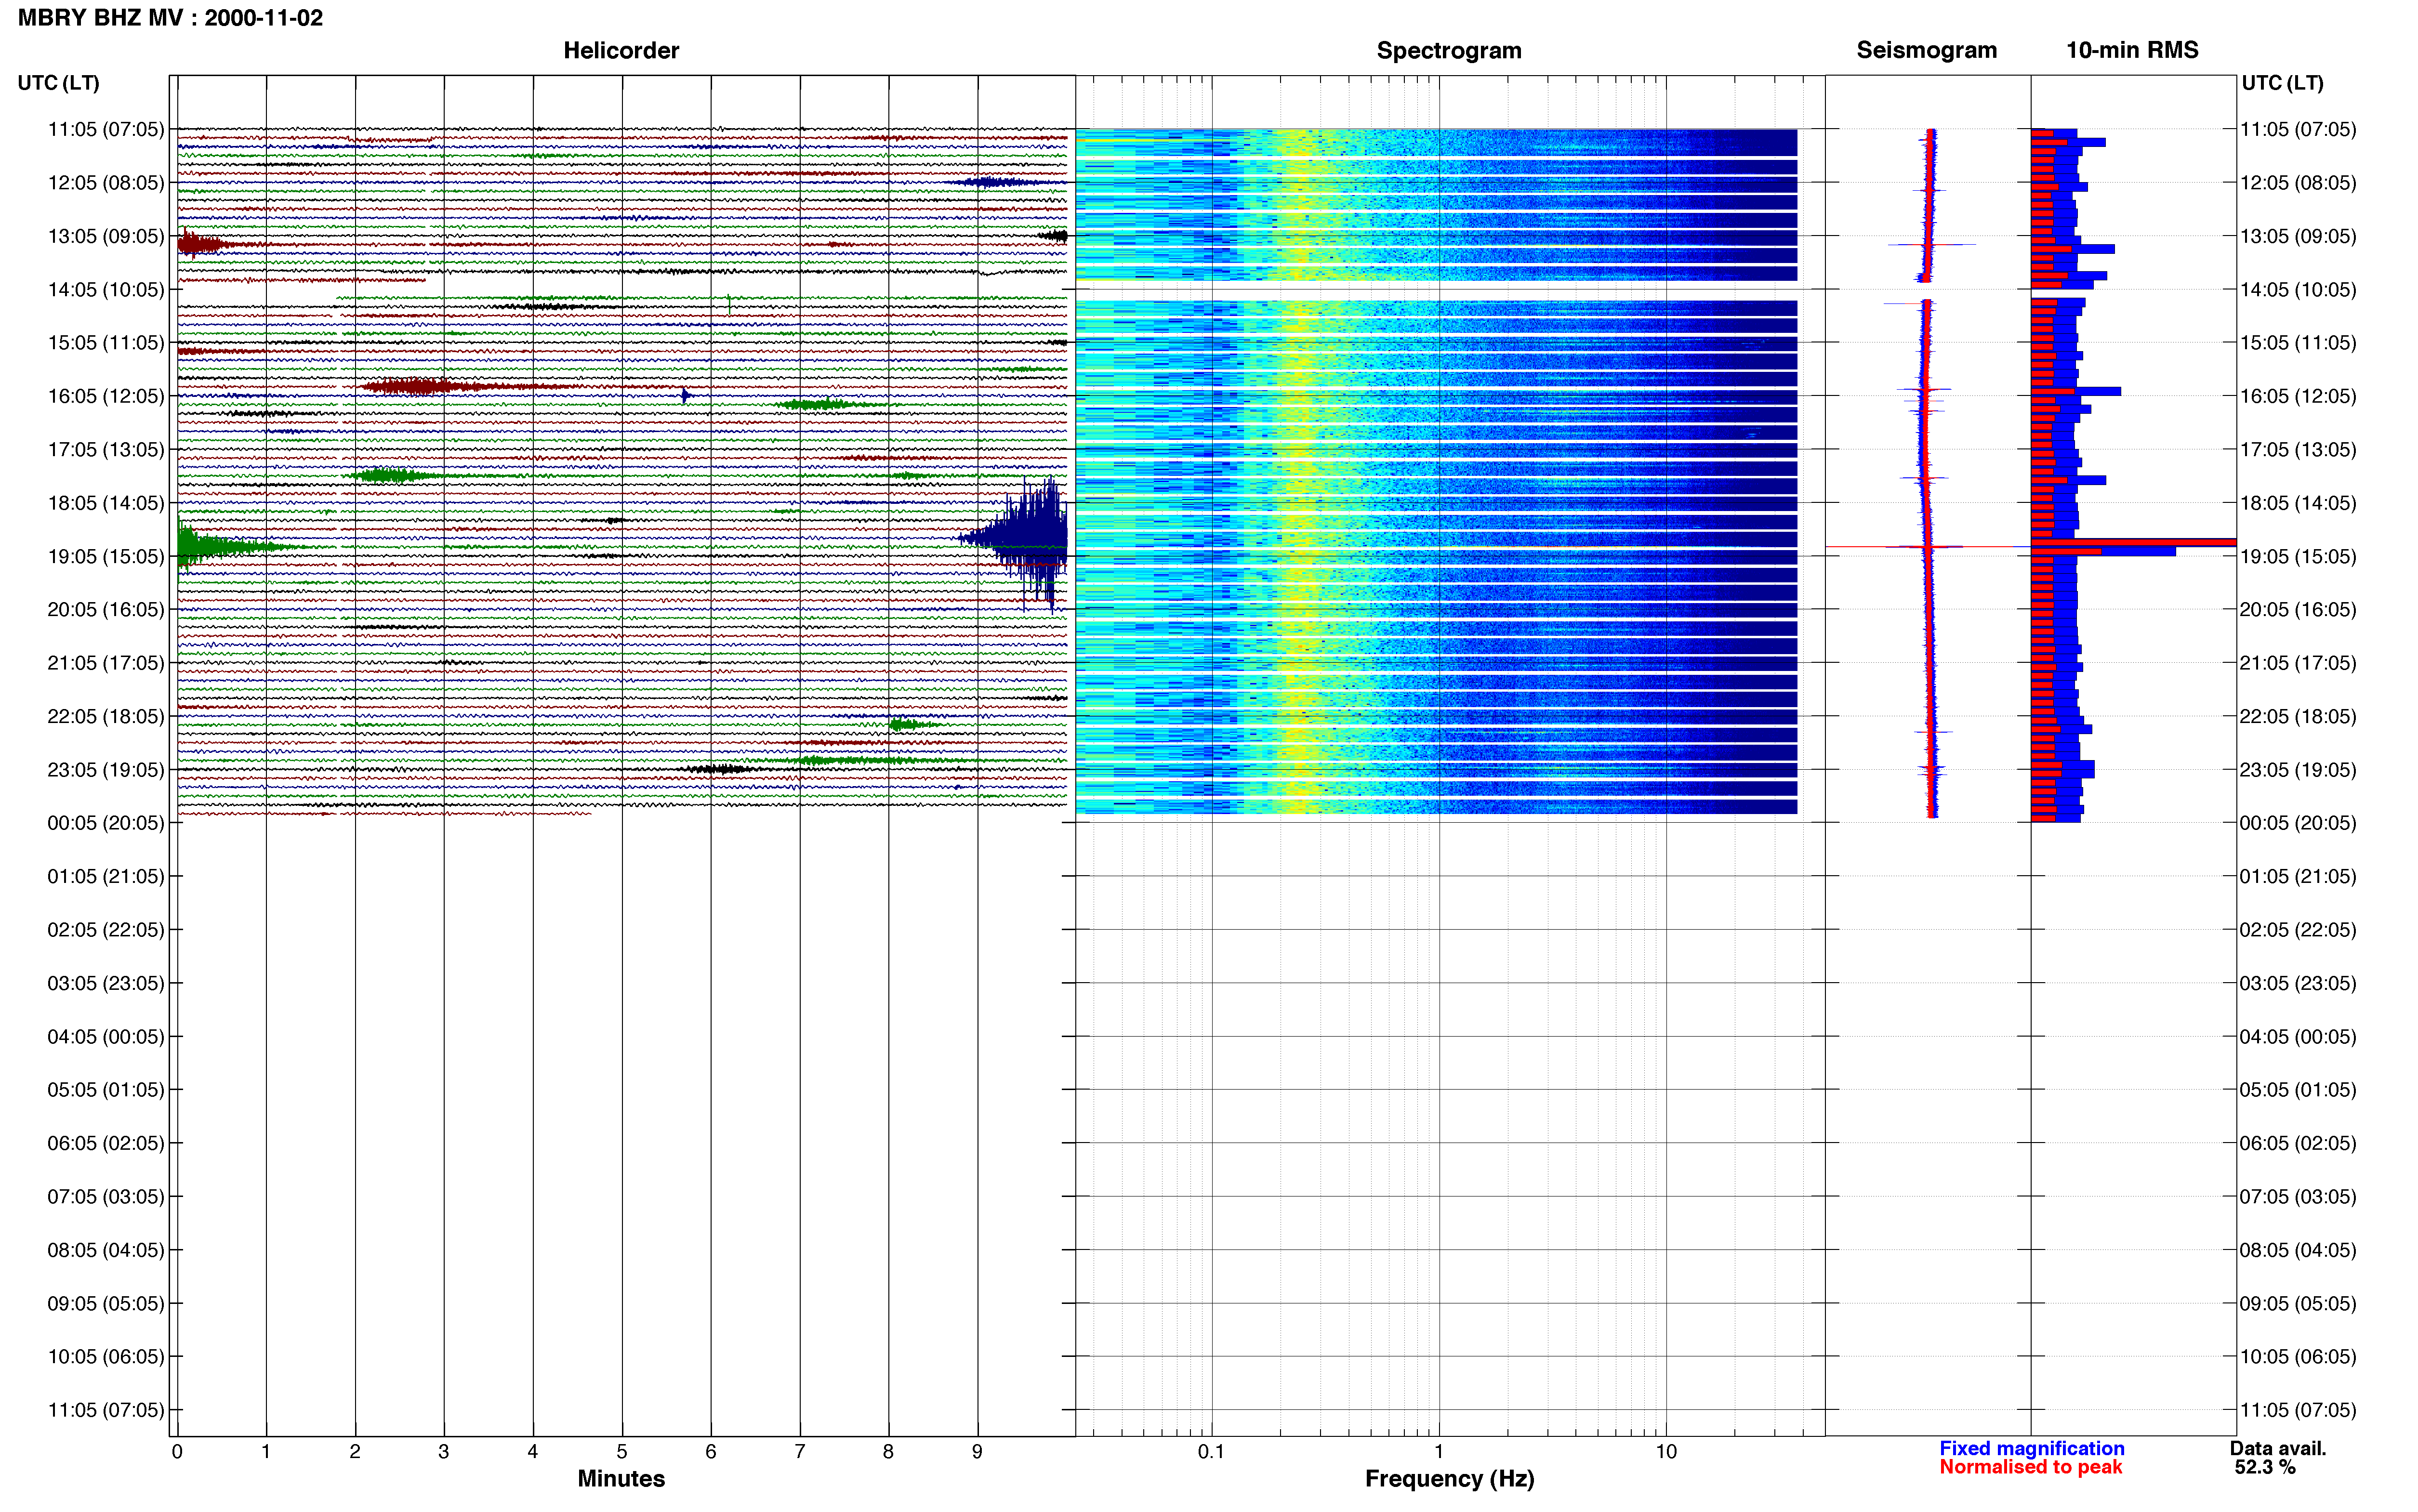Click RMS-side time label "04:05 (00:05)"
The image size is (2418, 1512).
click(x=2298, y=1037)
